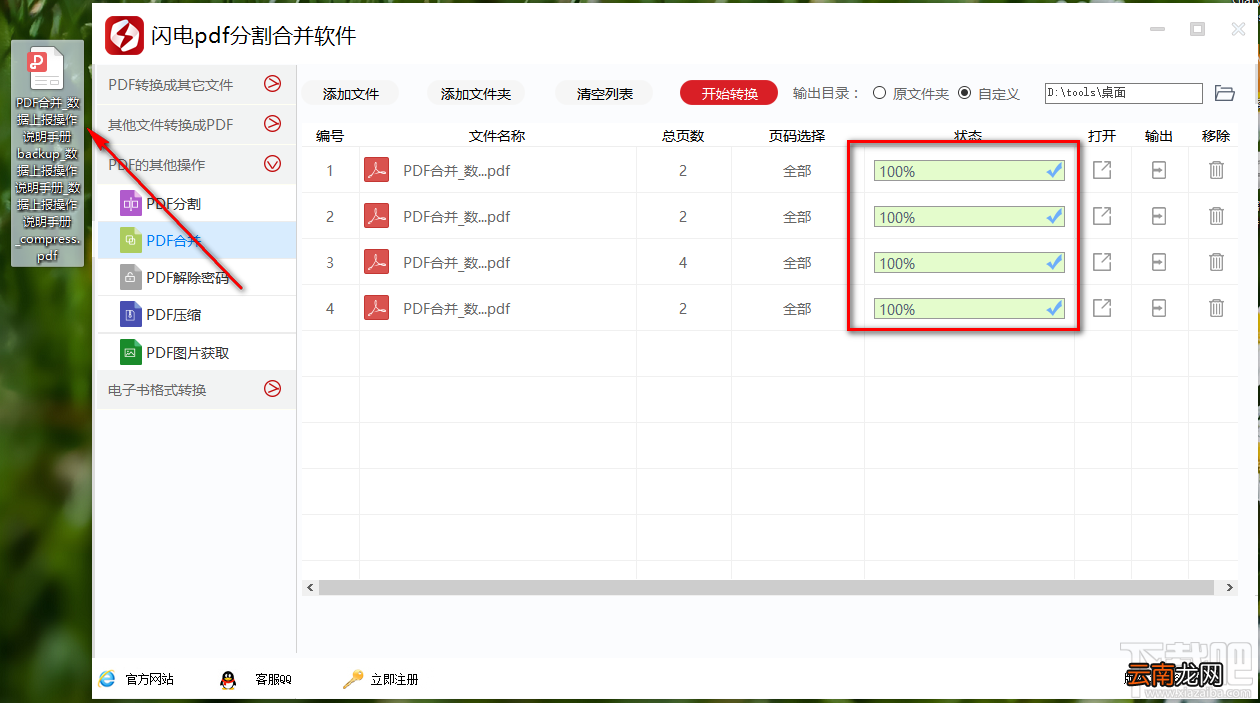Open 官方网站 link

(x=137, y=679)
